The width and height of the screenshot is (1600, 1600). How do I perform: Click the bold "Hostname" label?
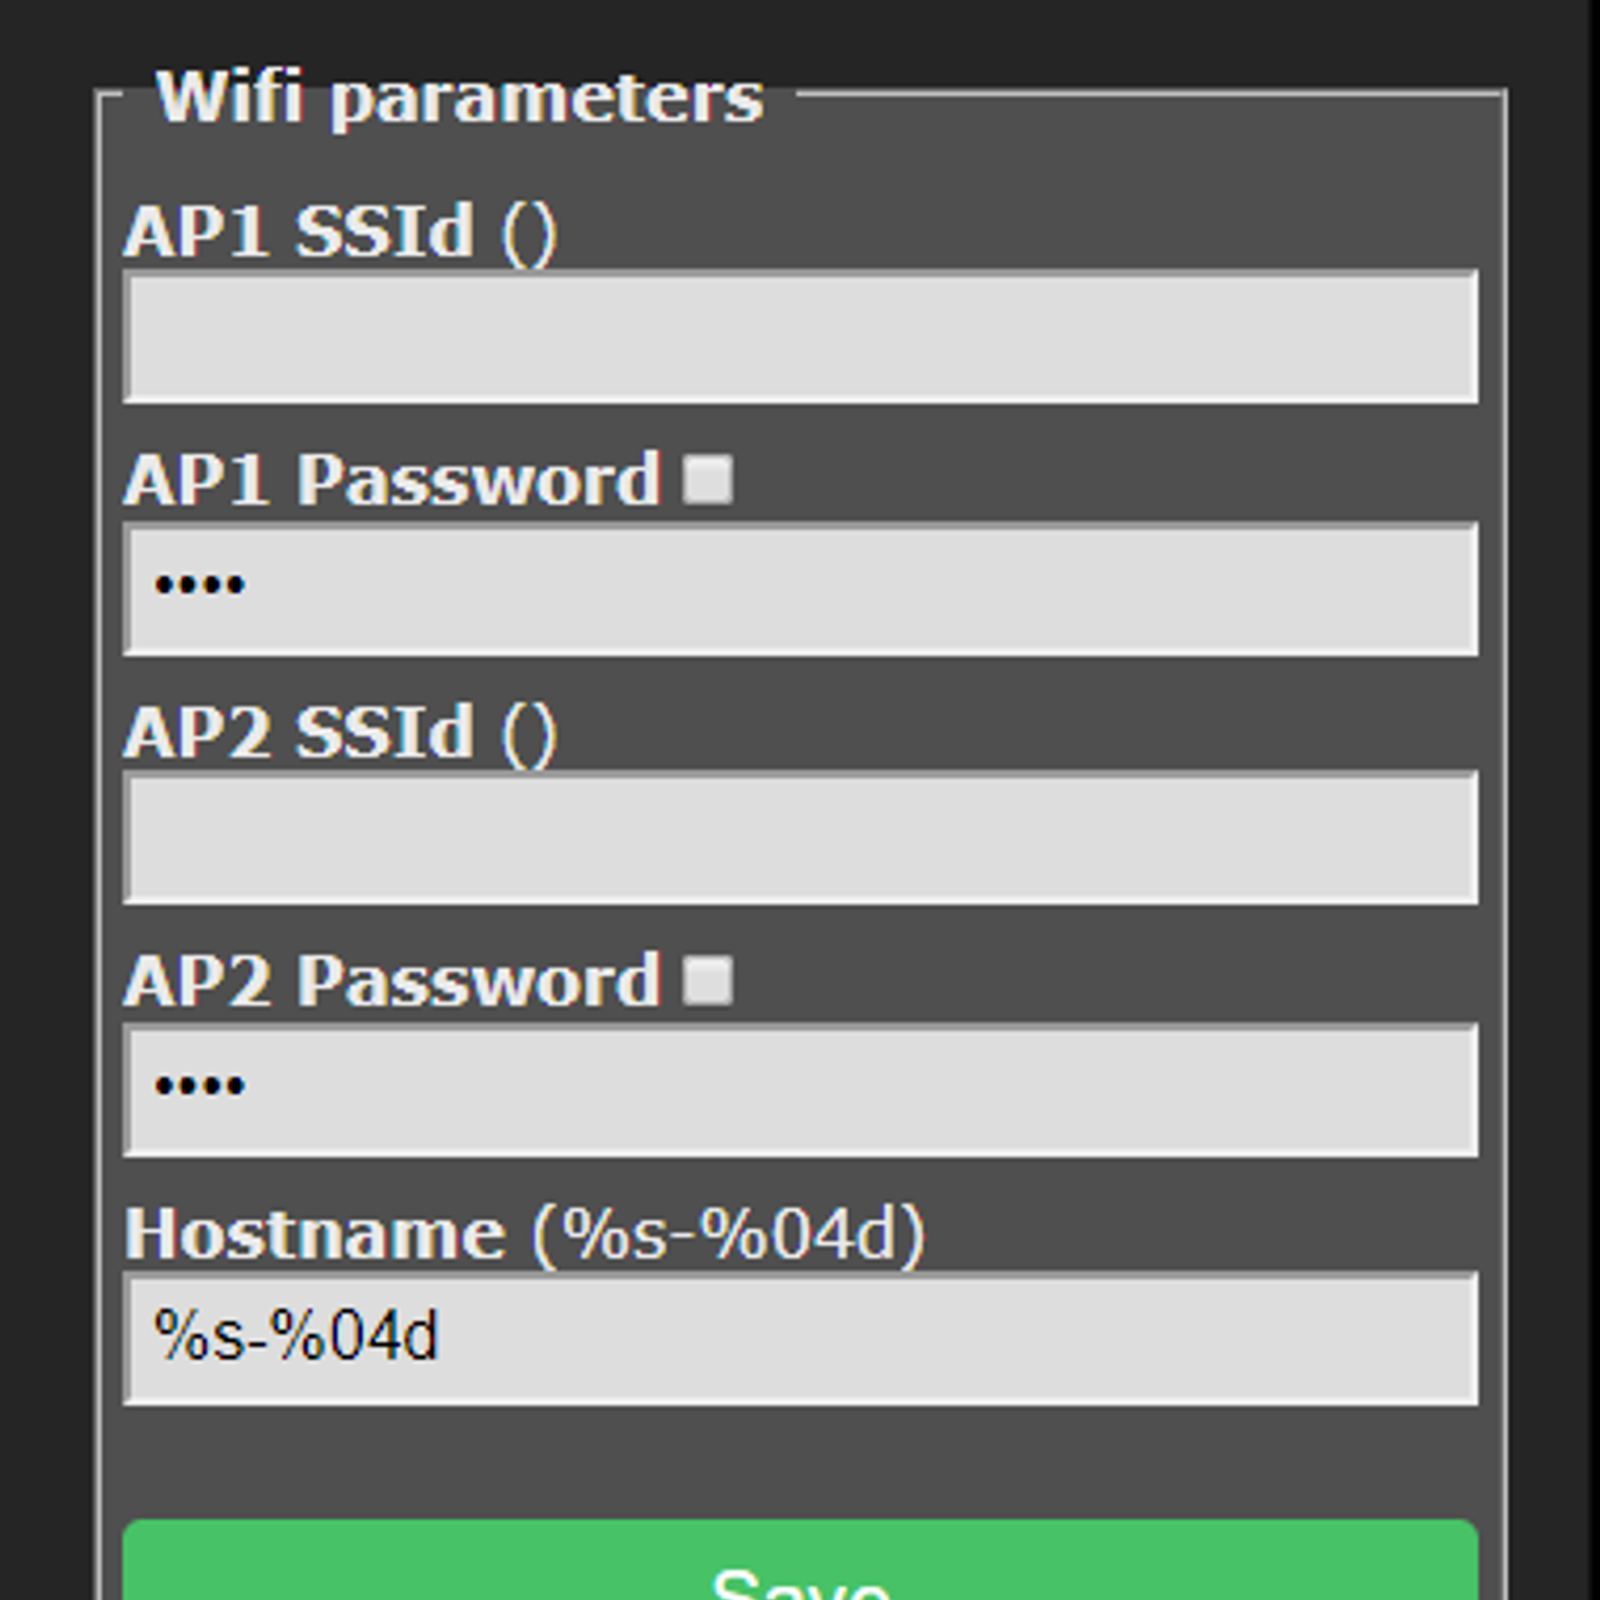[315, 1233]
